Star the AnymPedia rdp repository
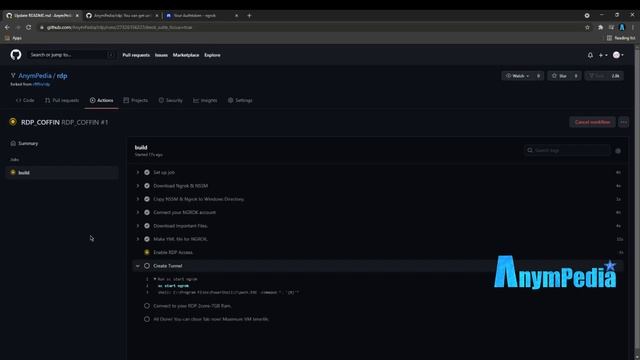This screenshot has width=640, height=360. tap(560, 76)
